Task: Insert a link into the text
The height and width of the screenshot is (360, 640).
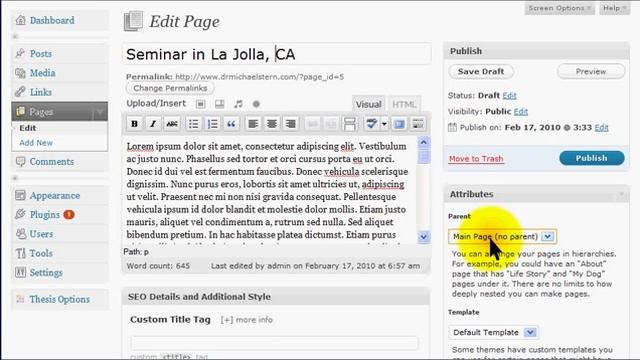Action: [313, 124]
